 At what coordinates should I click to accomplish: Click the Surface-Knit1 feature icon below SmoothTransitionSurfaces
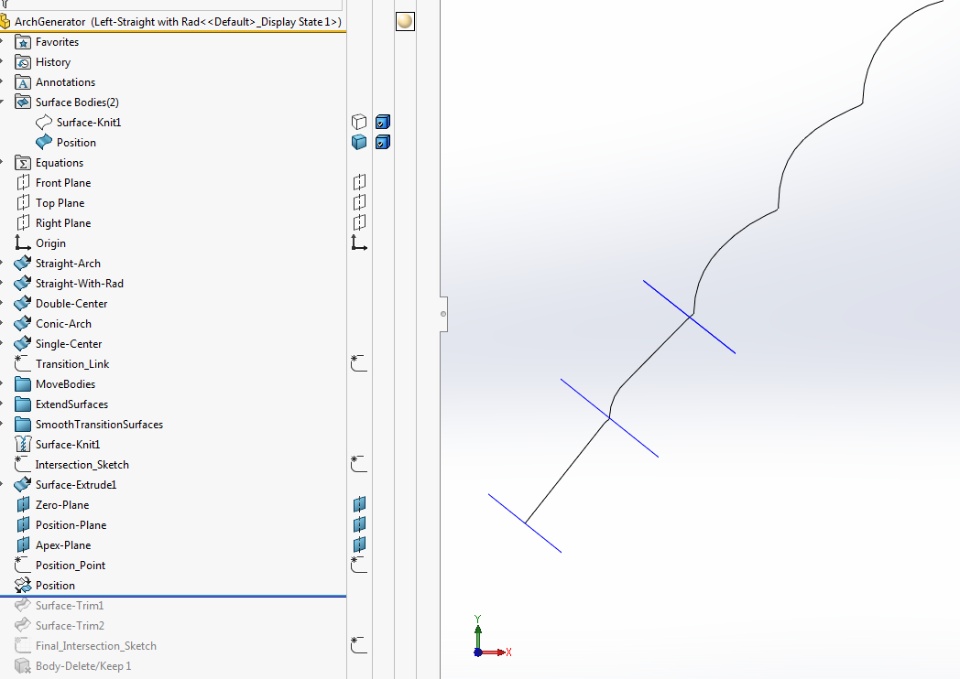click(23, 445)
